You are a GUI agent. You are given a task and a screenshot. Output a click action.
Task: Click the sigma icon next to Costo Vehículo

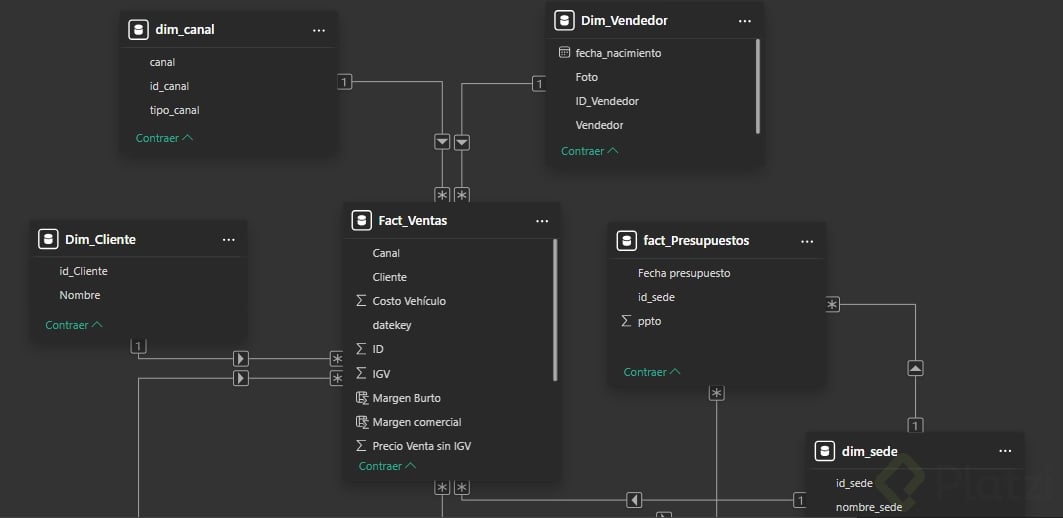[361, 301]
